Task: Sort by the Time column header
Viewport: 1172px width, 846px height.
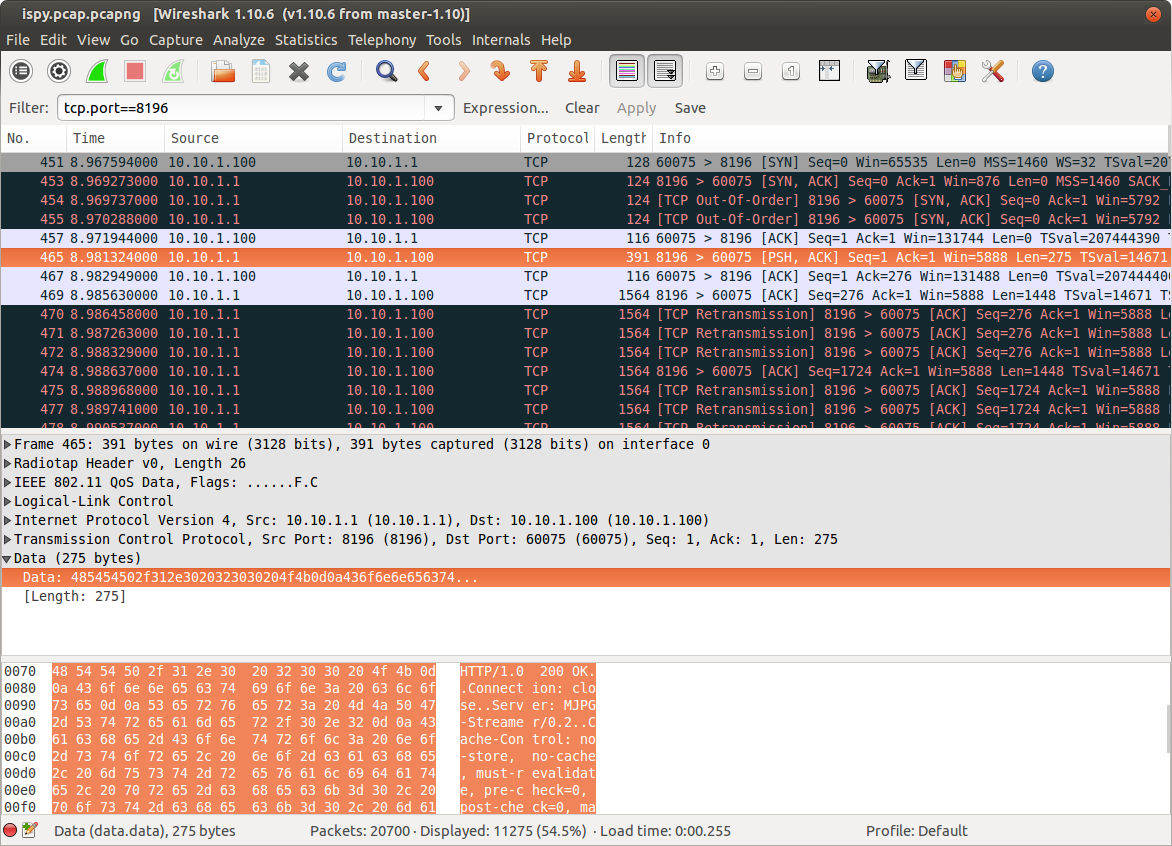Action: [115, 138]
